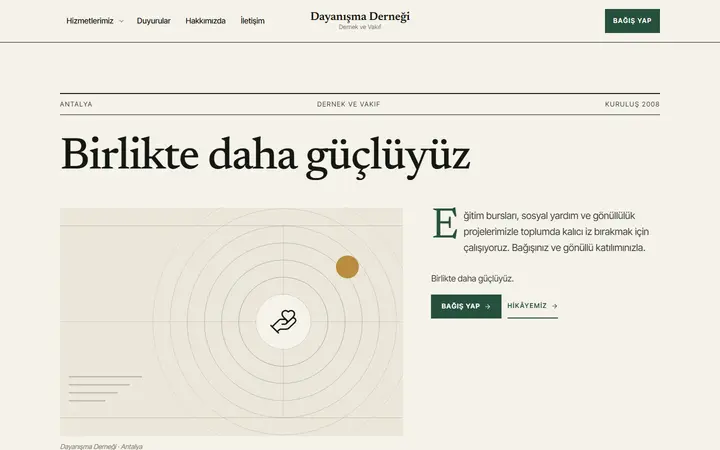Image resolution: width=720 pixels, height=450 pixels.
Task: Click the Dayanışma Derneği · Antalya caption
Action: (101, 446)
